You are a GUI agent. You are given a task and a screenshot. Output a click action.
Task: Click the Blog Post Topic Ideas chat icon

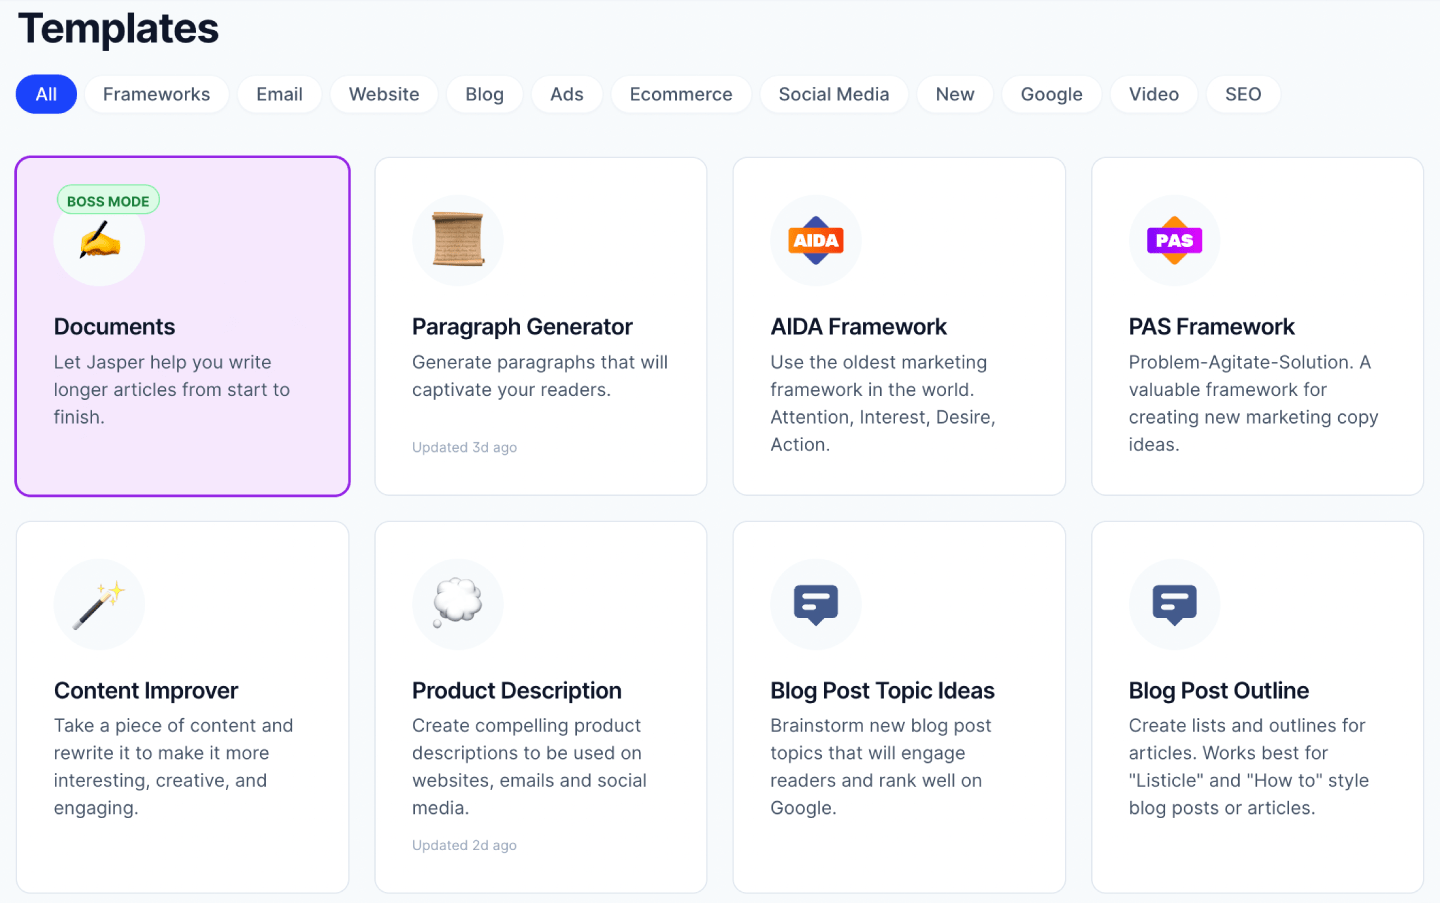point(816,604)
